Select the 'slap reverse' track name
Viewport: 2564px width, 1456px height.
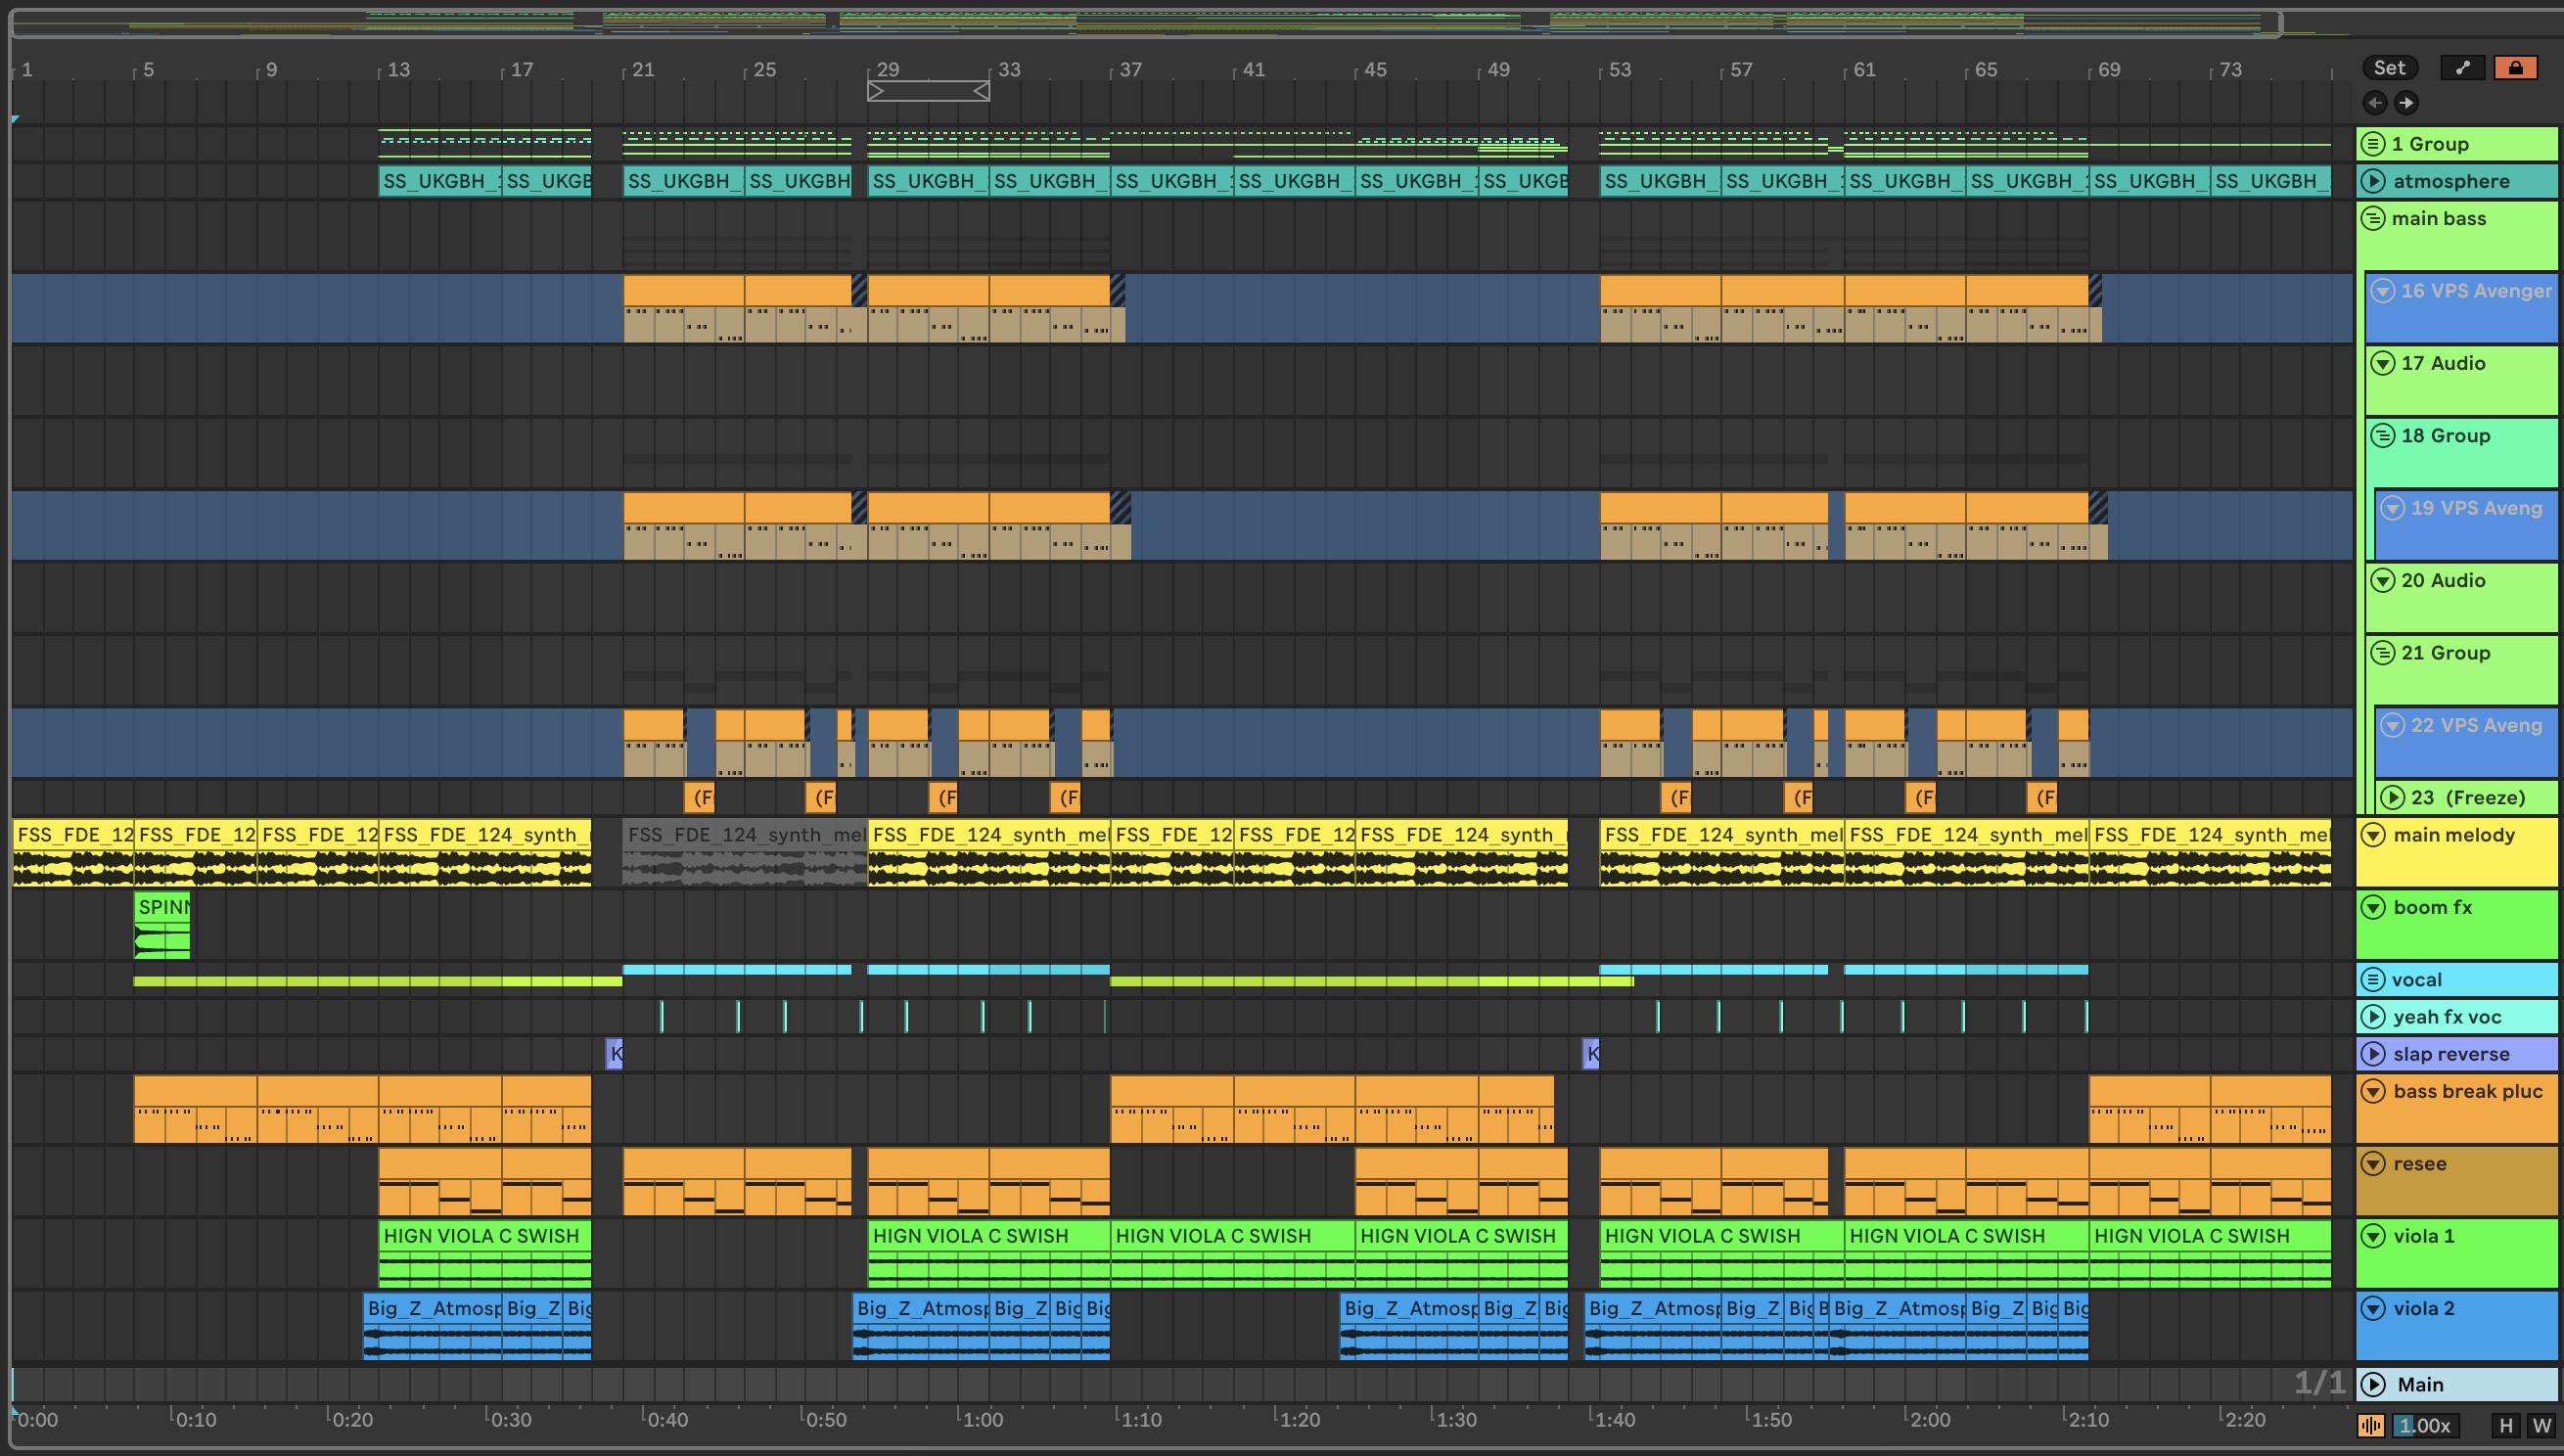[x=2451, y=1054]
